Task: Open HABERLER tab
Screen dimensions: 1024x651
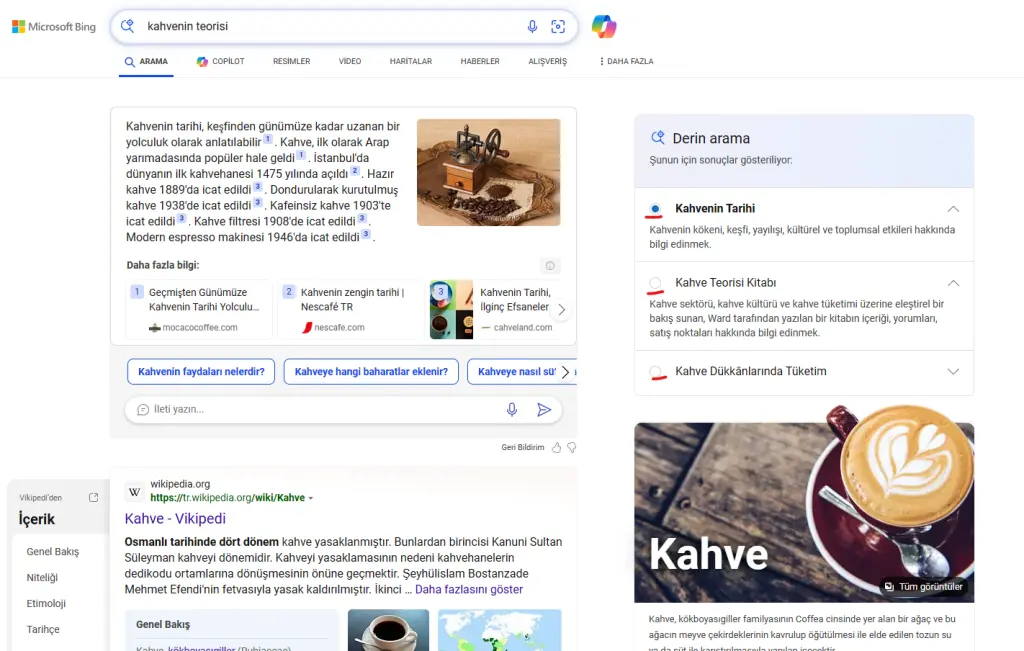Action: 480,61
